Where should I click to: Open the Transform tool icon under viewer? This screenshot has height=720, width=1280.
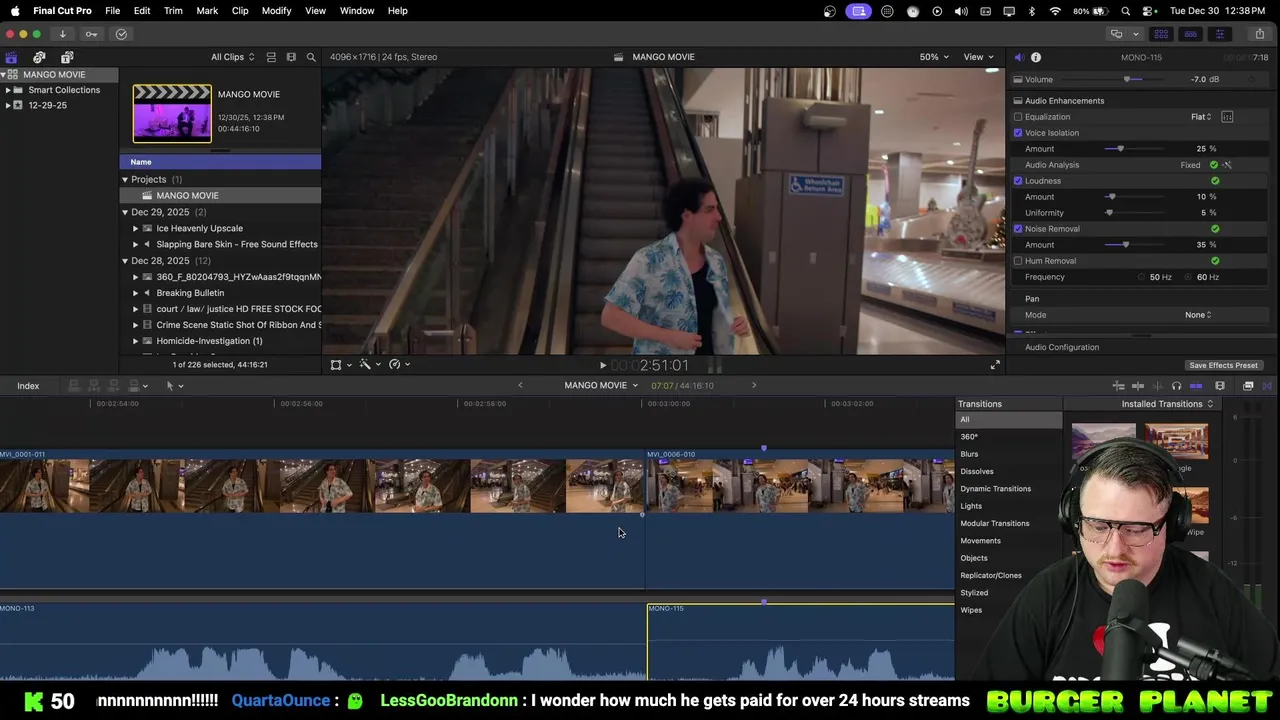tap(336, 365)
